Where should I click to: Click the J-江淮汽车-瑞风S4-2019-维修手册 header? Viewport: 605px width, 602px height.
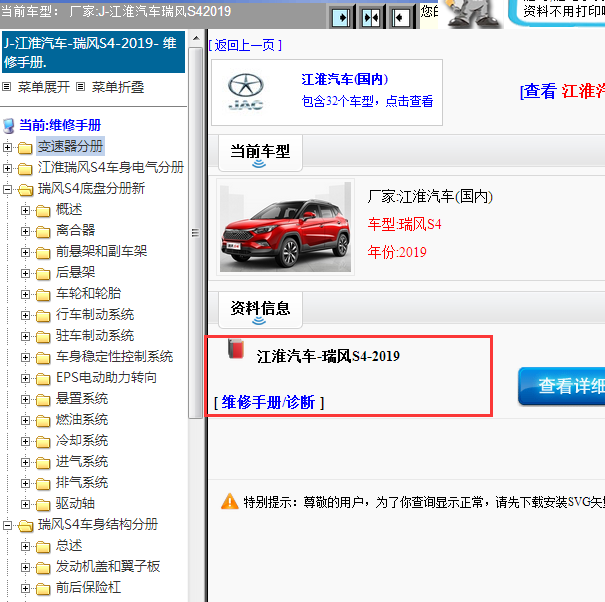click(93, 52)
